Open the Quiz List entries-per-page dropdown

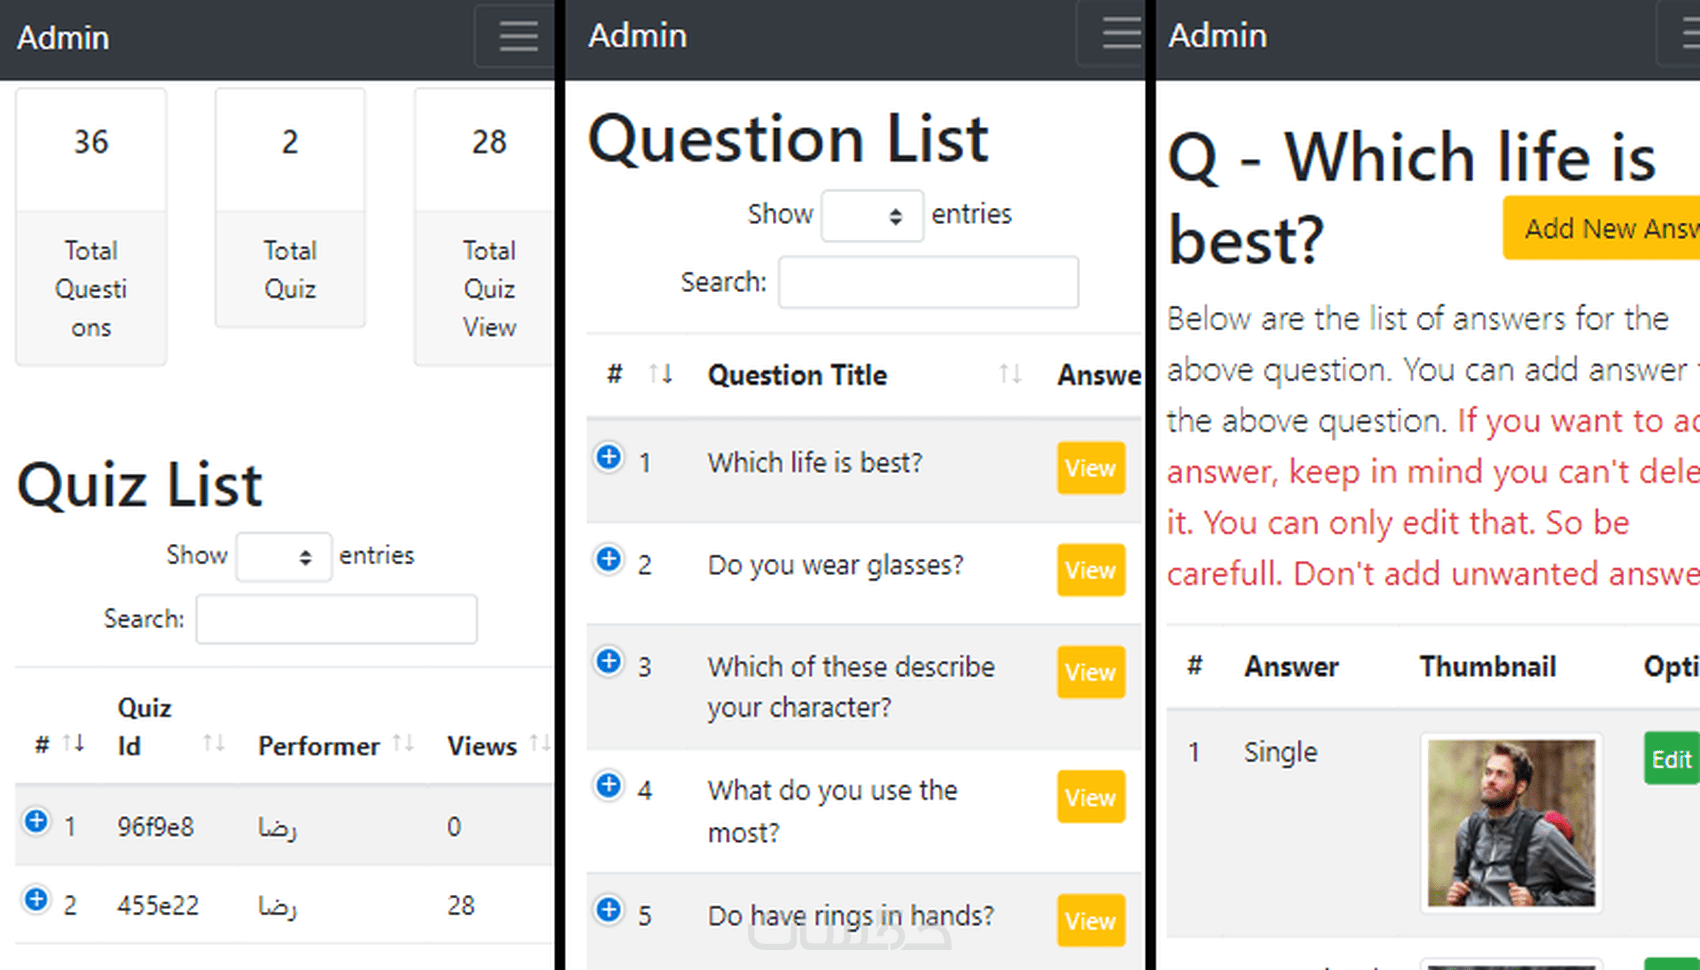pos(284,557)
